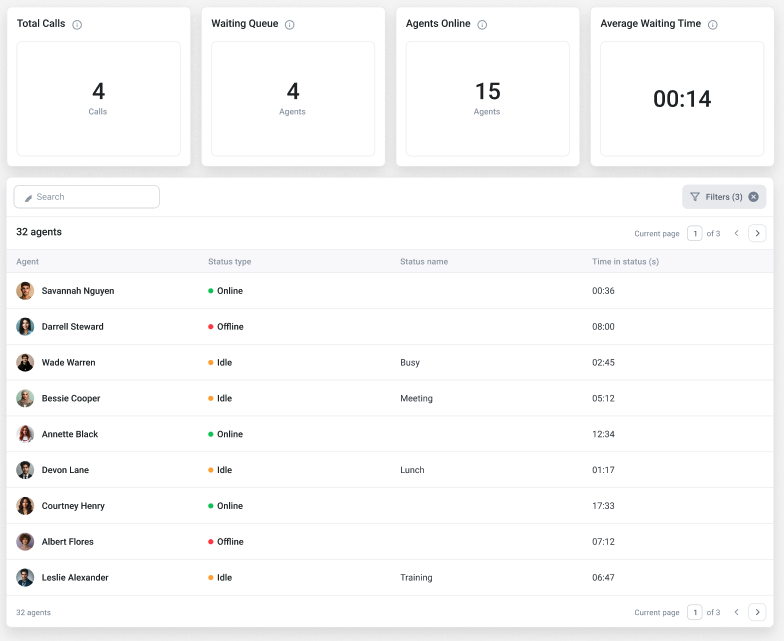
Task: Go to previous page using top chevron
Action: coord(736,233)
